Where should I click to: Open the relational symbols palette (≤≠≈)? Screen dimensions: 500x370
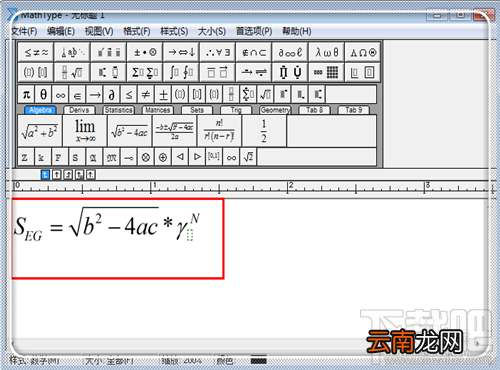[36, 52]
